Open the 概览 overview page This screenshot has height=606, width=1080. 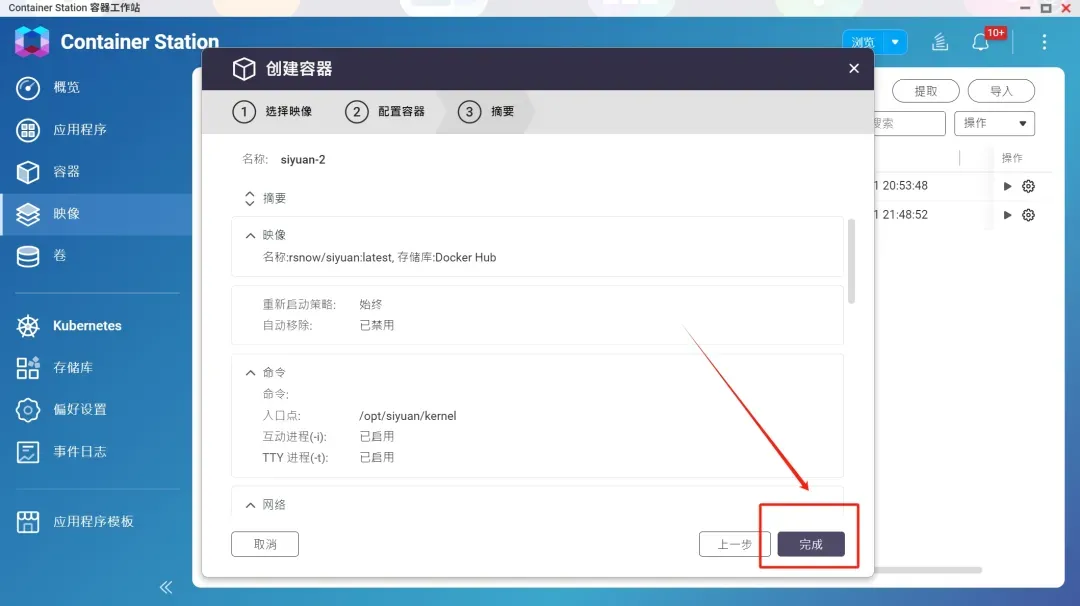pyautogui.click(x=66, y=88)
